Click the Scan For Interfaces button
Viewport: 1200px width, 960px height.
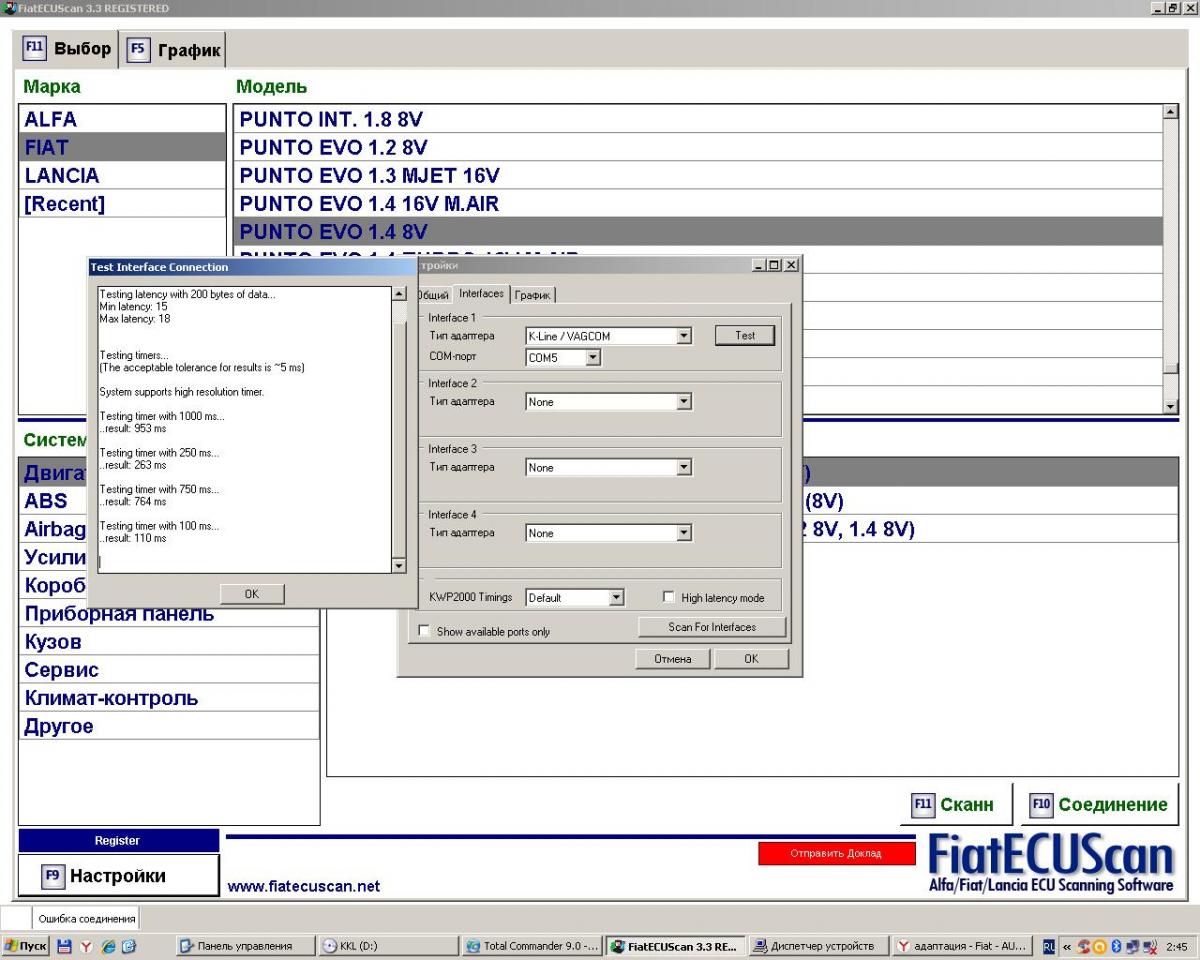pos(712,627)
